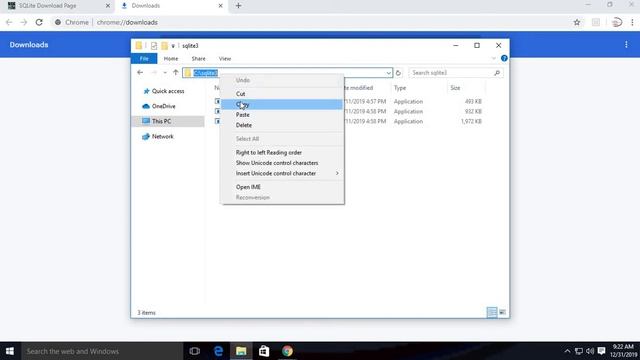Show hidden system tray icons
640x360 pixels.
567,351
